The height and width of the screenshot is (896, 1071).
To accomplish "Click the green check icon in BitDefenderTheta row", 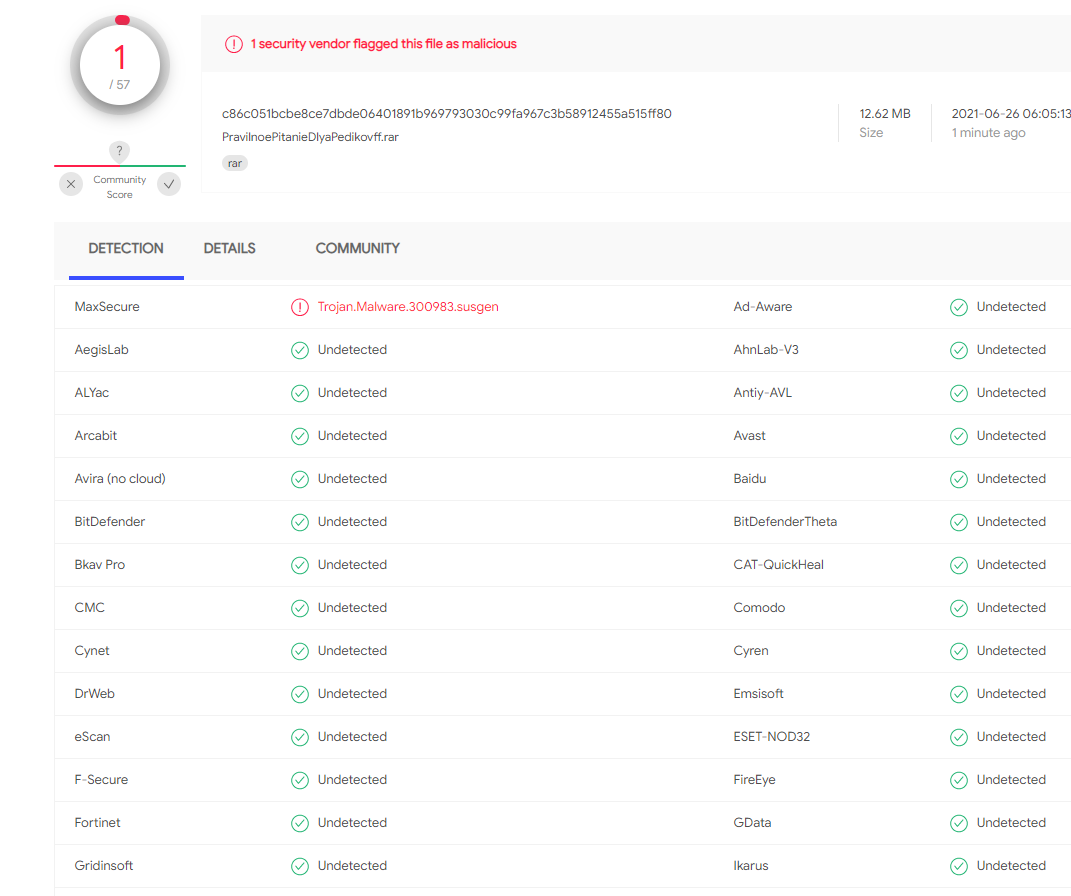I will pyautogui.click(x=959, y=522).
